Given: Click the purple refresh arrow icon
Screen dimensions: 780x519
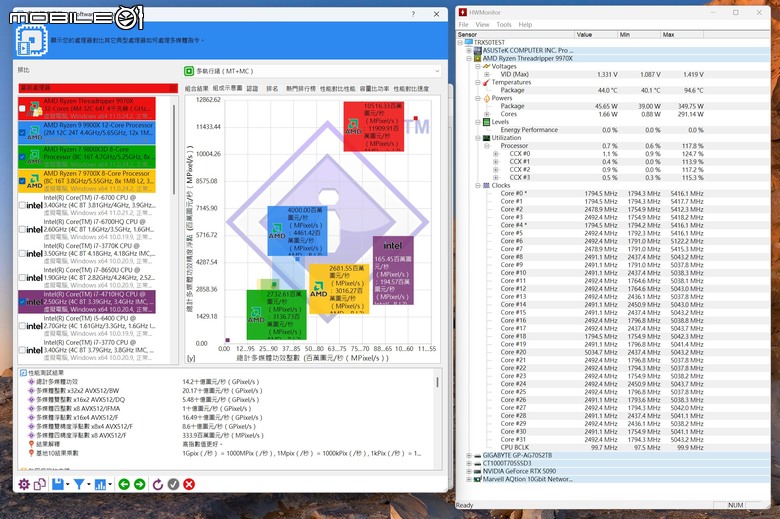Looking at the screenshot, I should [x=158, y=484].
